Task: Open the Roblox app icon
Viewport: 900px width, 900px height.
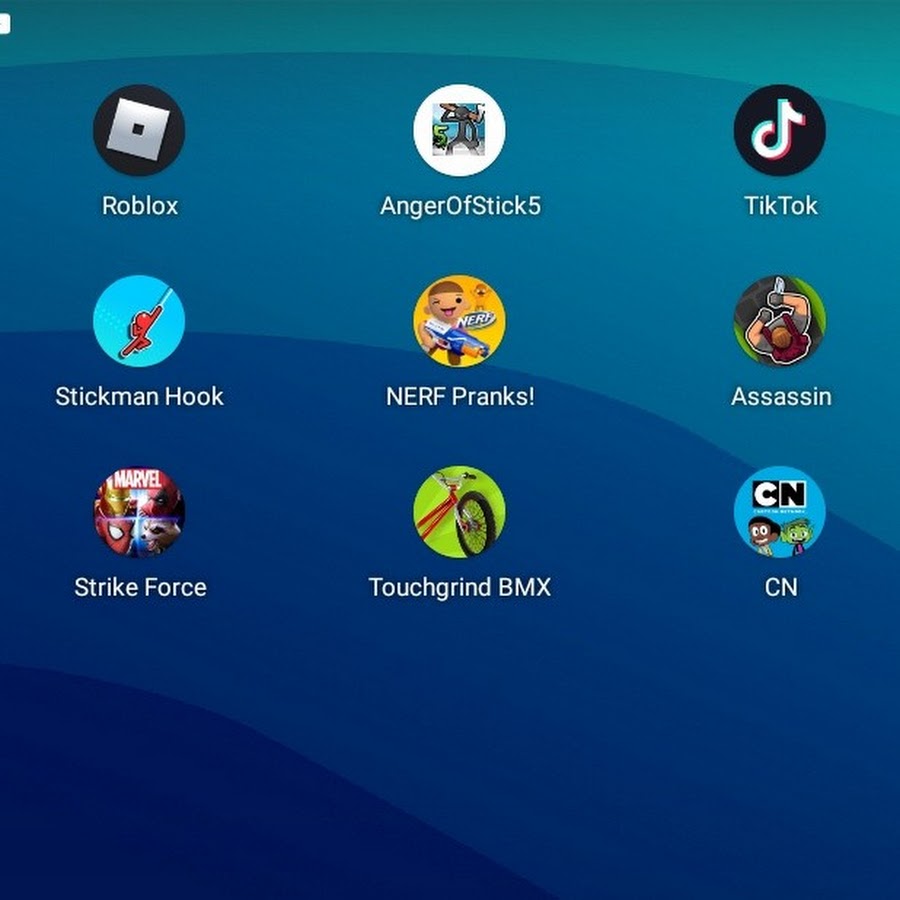Action: (x=139, y=130)
